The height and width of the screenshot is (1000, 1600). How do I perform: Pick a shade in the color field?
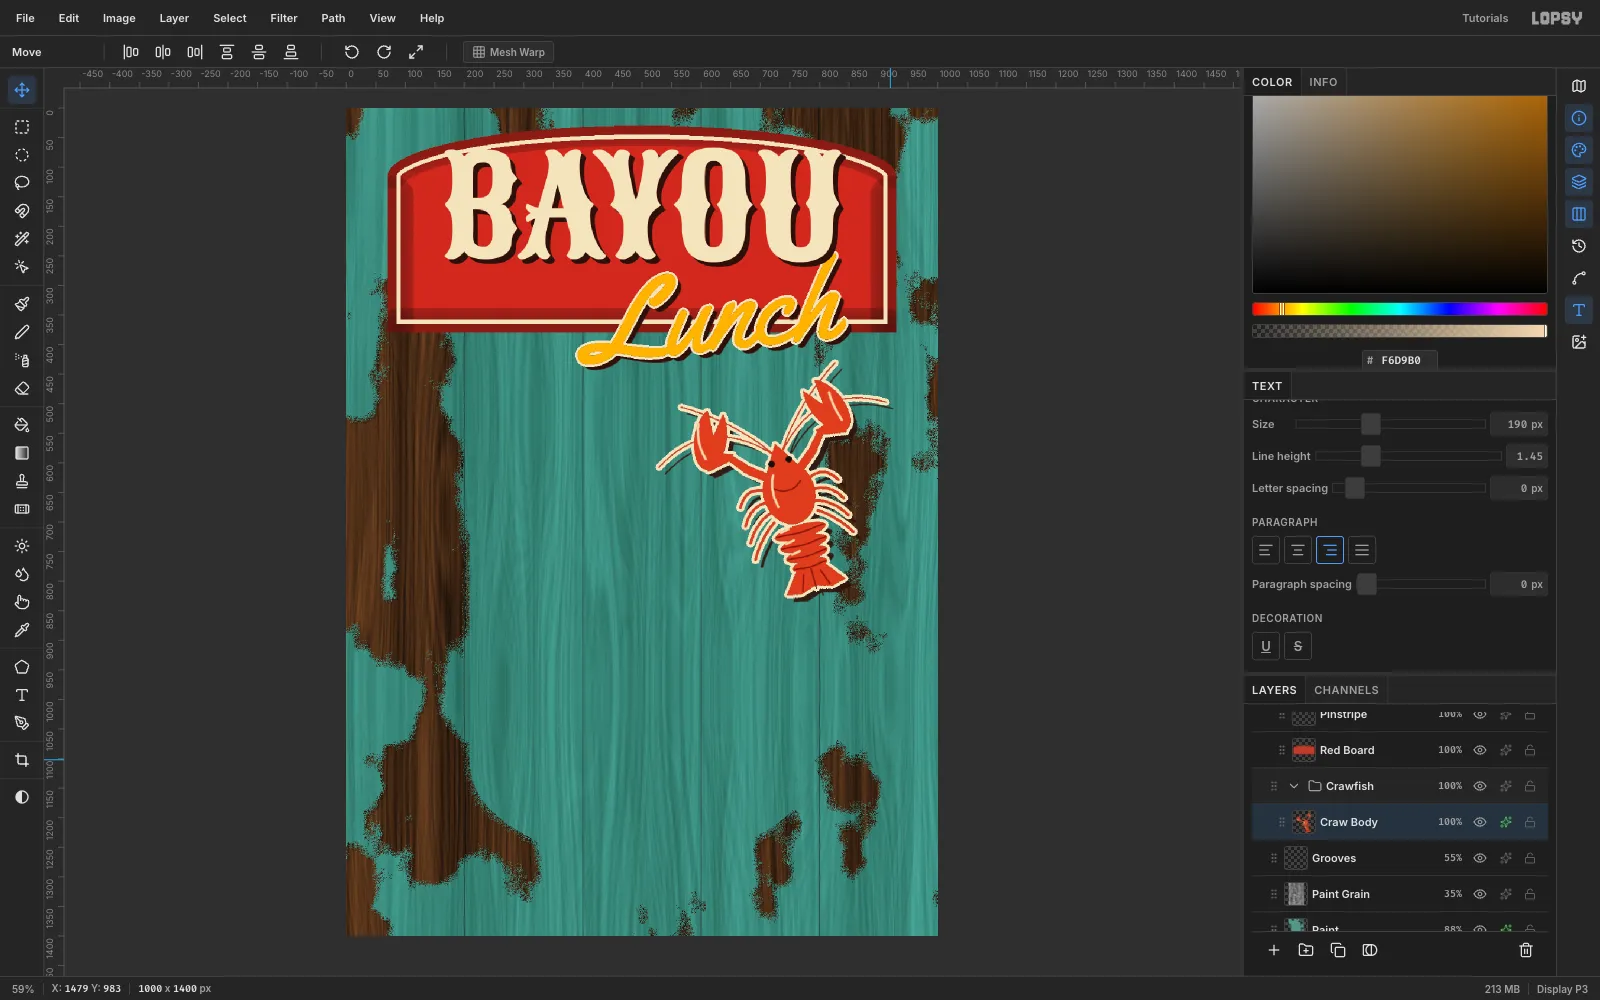[1400, 194]
